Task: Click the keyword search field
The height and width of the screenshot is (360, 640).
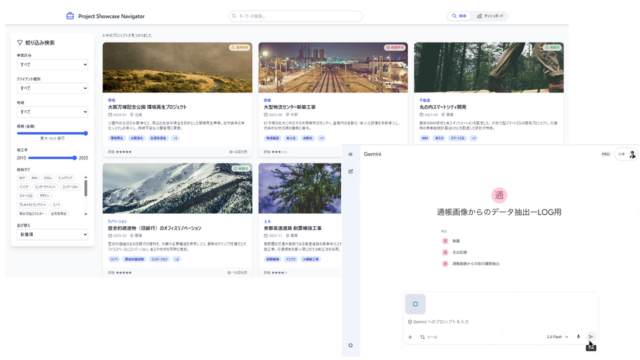Action: pyautogui.click(x=296, y=16)
